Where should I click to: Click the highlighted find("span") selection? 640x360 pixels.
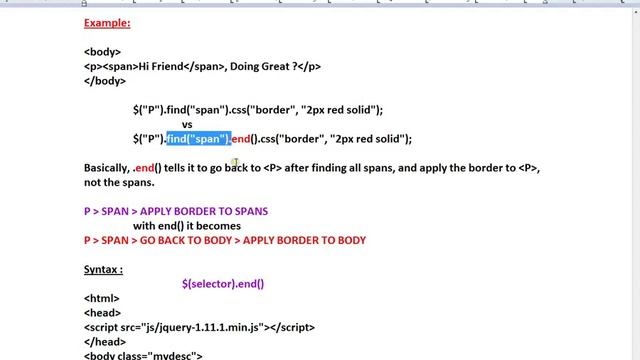[x=199, y=139]
